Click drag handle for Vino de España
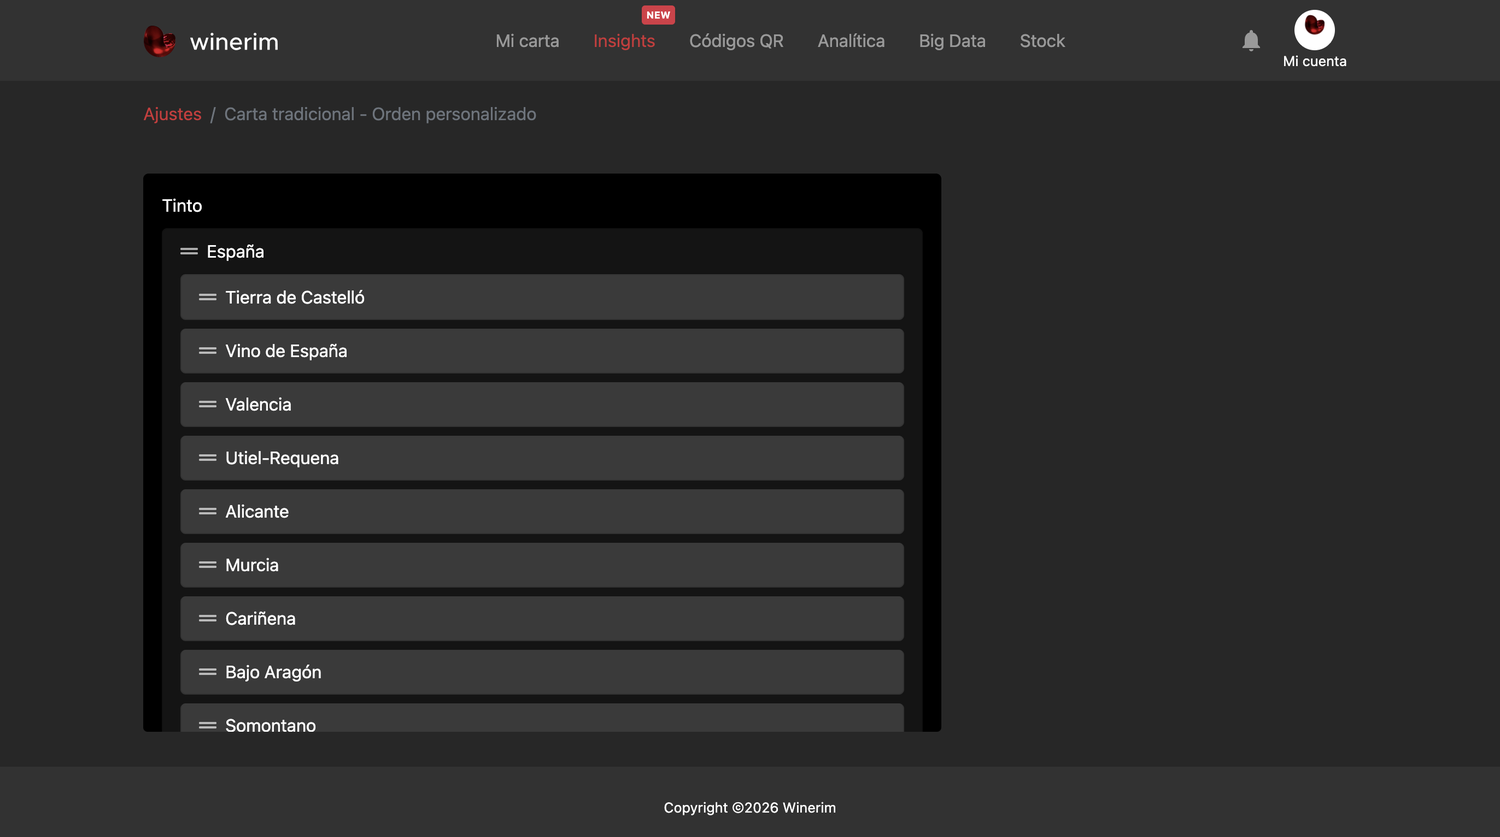The width and height of the screenshot is (1500, 837). click(x=208, y=351)
